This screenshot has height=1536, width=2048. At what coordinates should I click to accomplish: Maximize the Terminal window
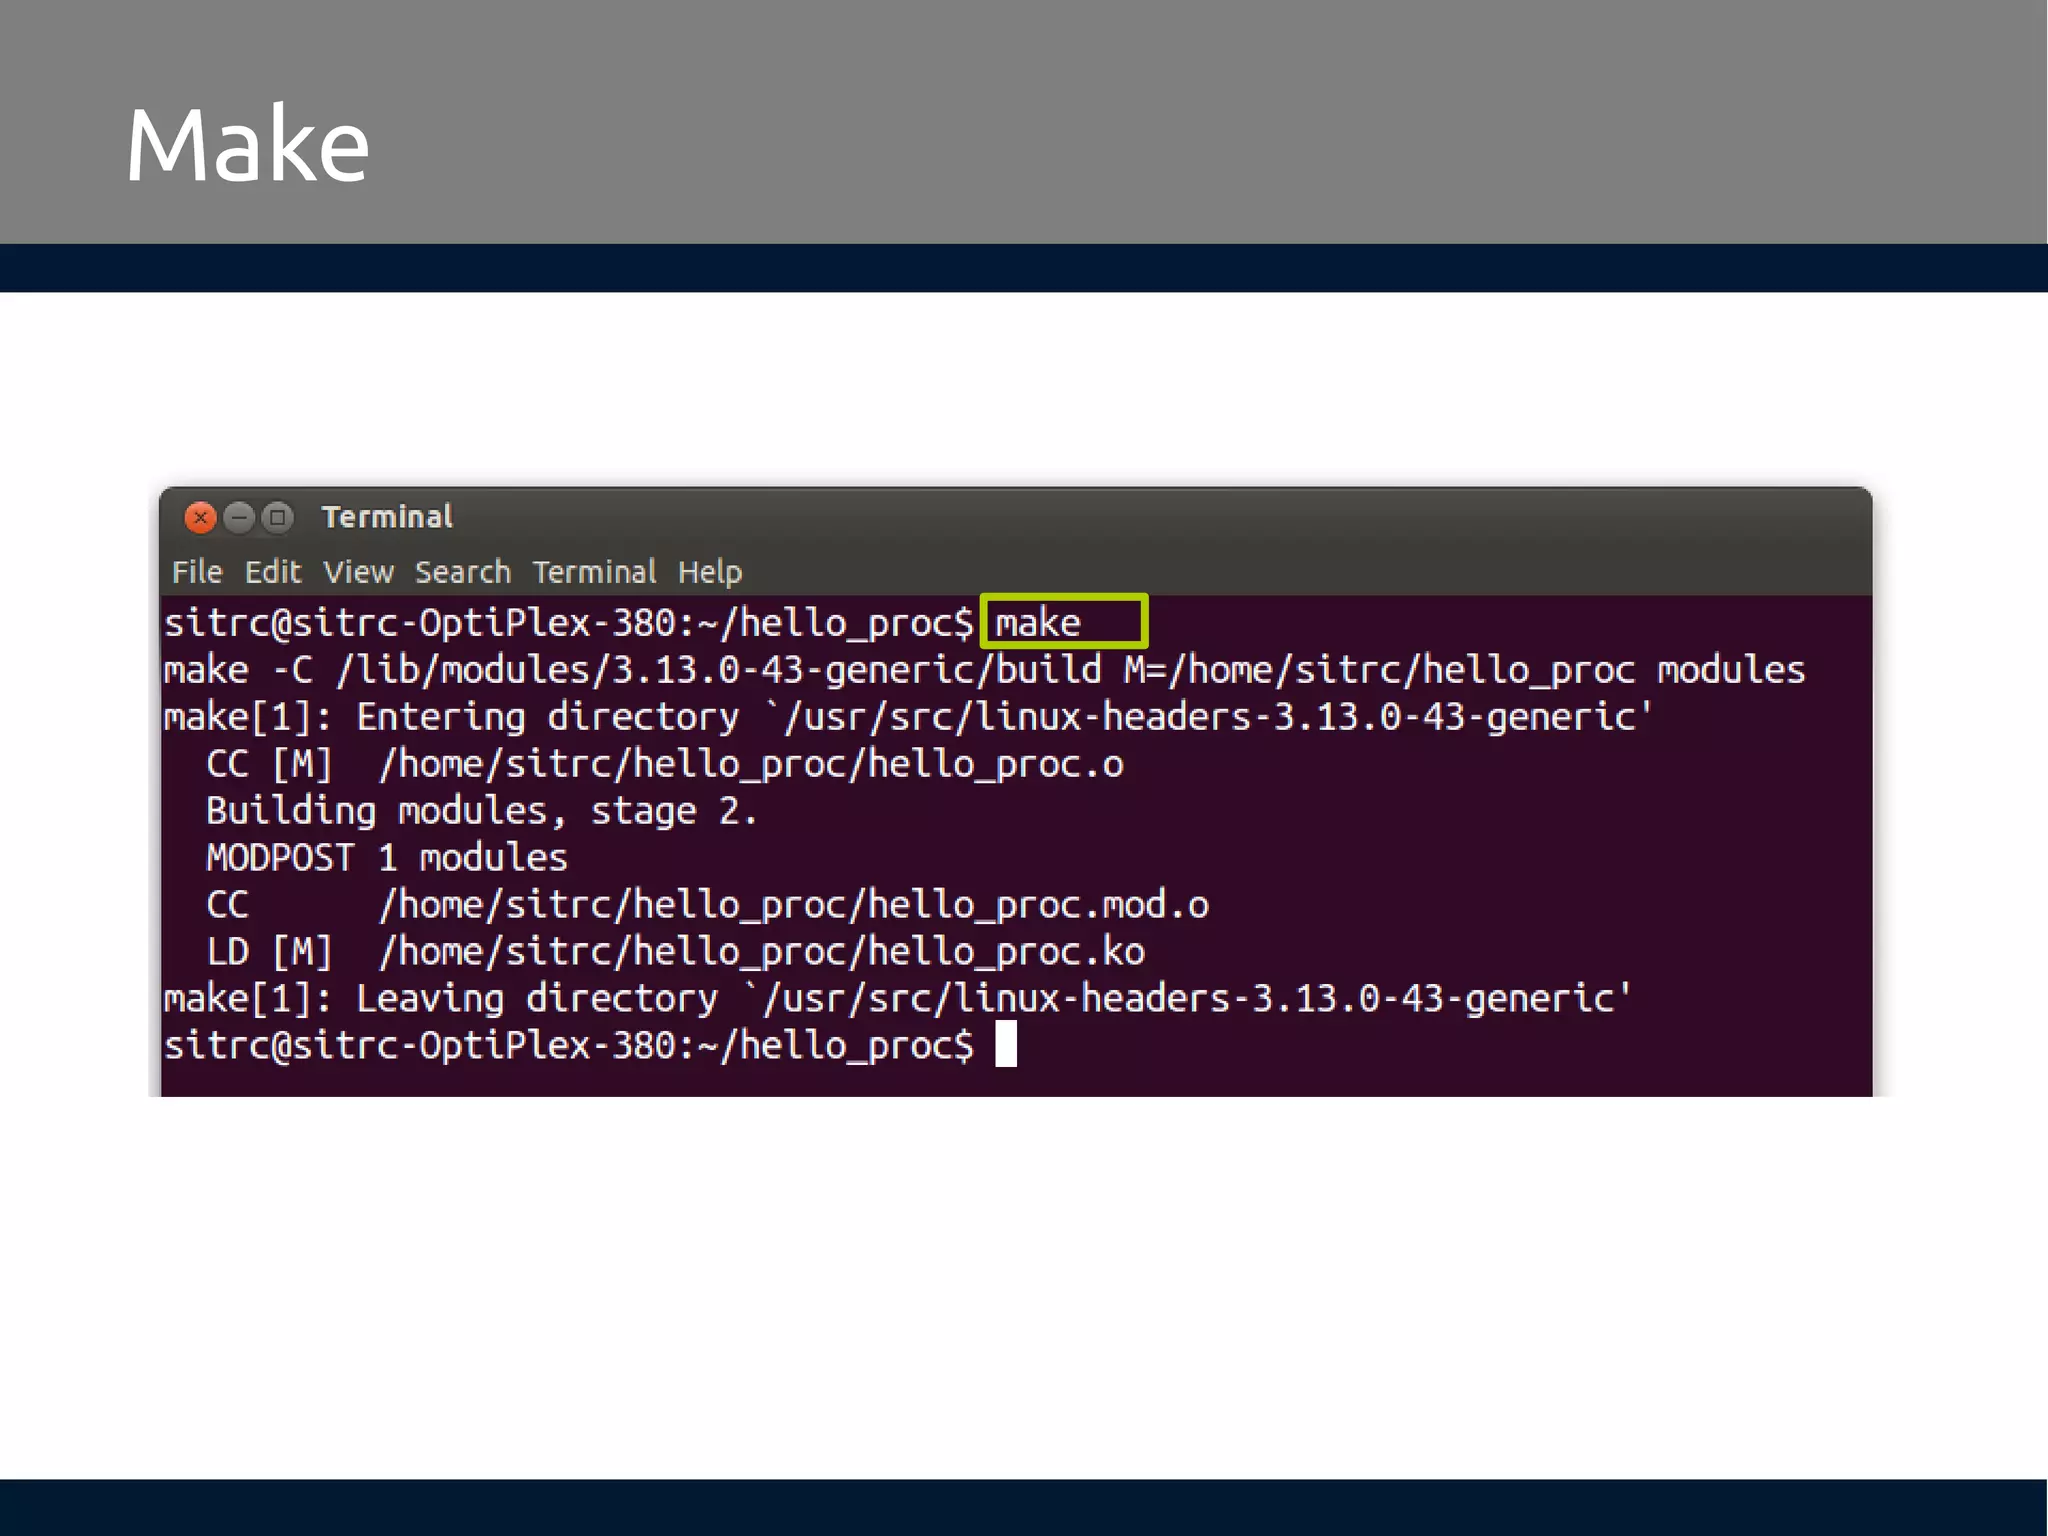point(278,517)
